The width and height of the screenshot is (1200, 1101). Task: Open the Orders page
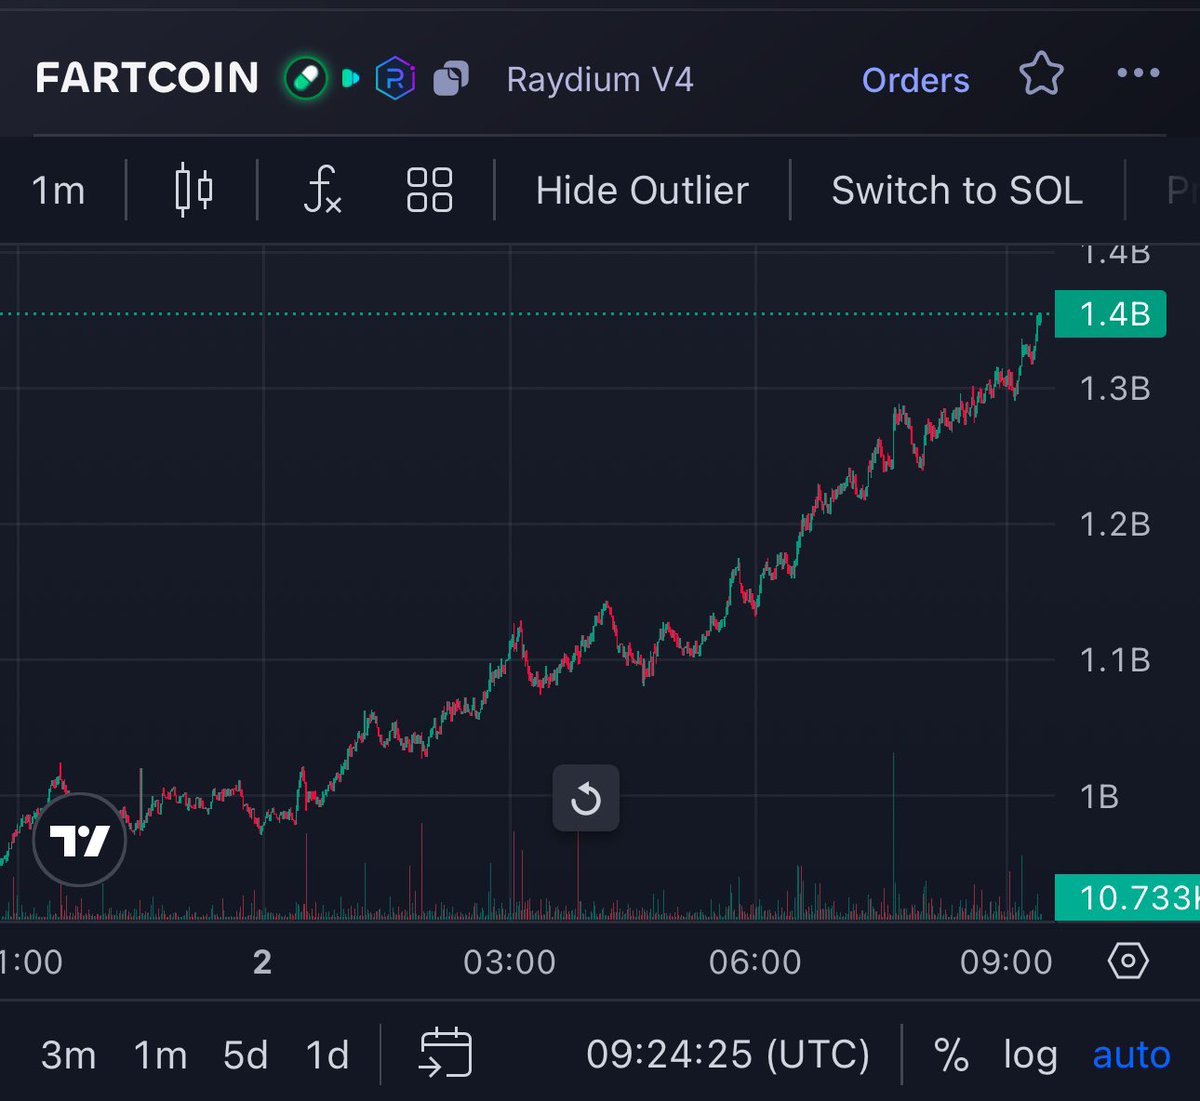point(915,80)
